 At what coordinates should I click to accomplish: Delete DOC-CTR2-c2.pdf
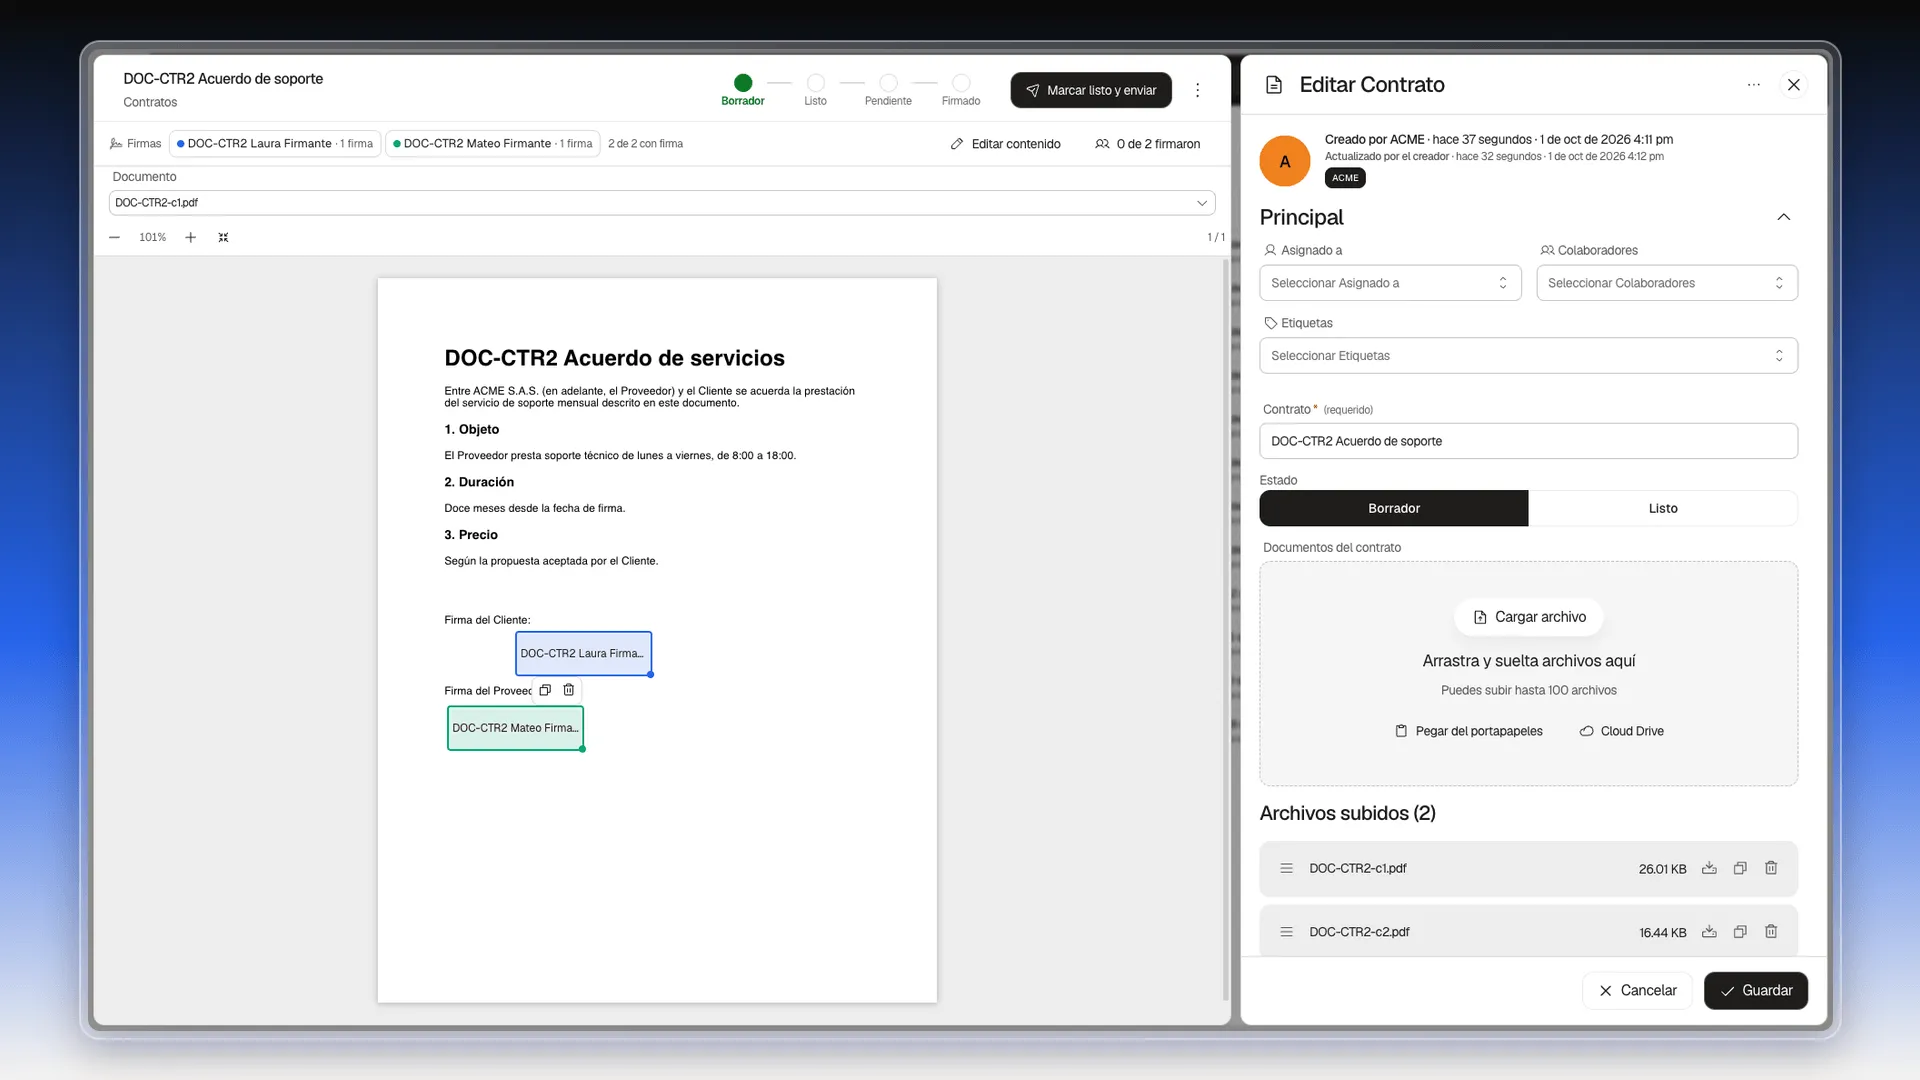1771,932
